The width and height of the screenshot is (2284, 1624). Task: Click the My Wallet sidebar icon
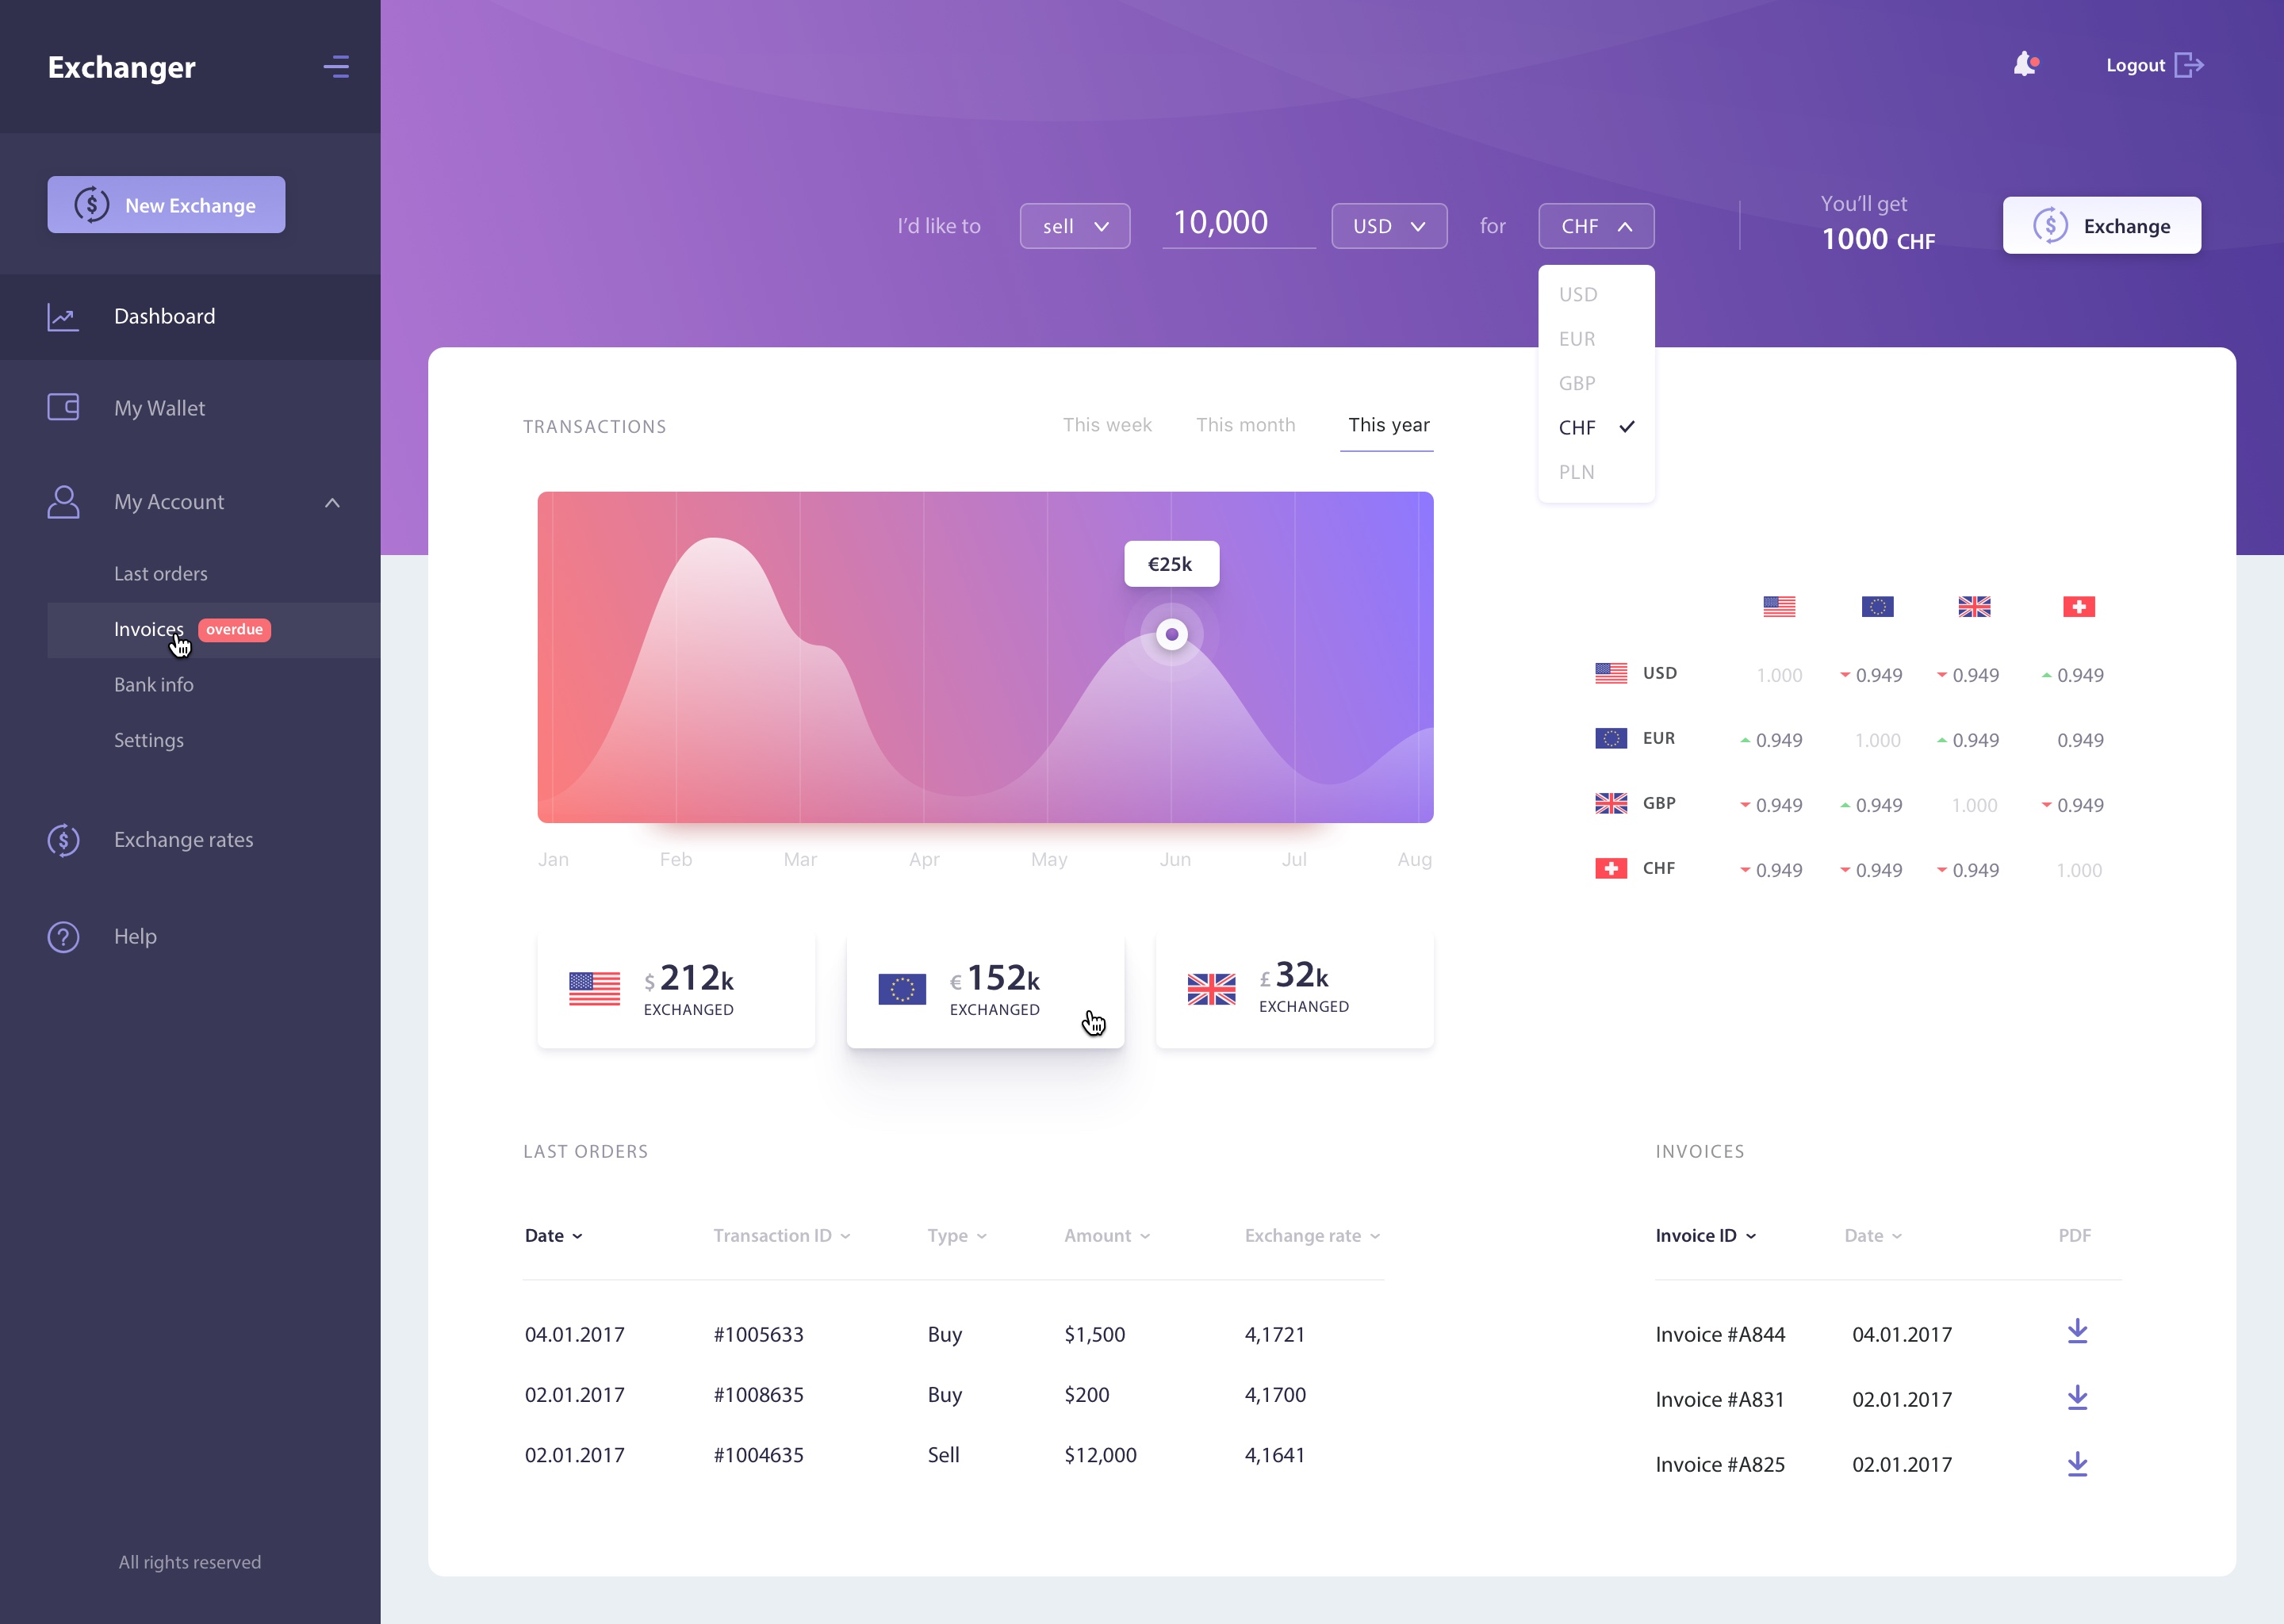[x=63, y=408]
